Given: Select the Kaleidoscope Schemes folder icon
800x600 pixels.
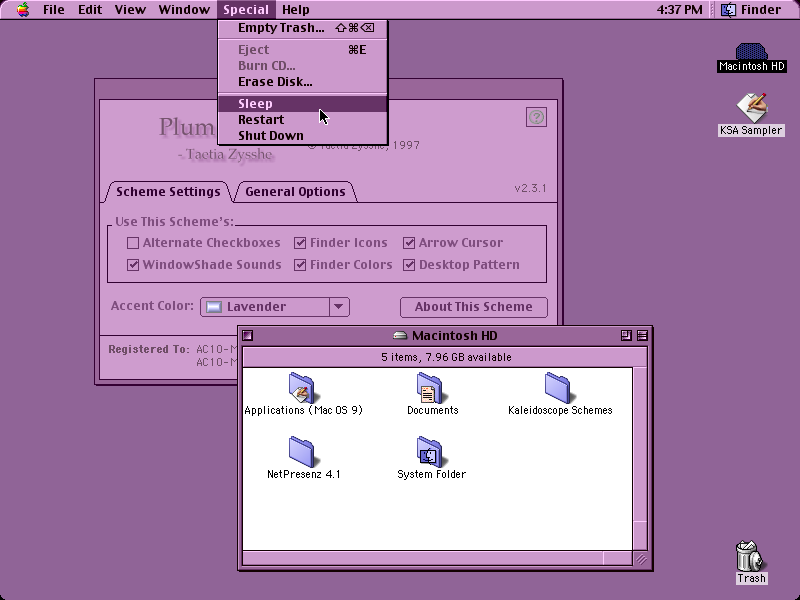Looking at the screenshot, I should [558, 388].
